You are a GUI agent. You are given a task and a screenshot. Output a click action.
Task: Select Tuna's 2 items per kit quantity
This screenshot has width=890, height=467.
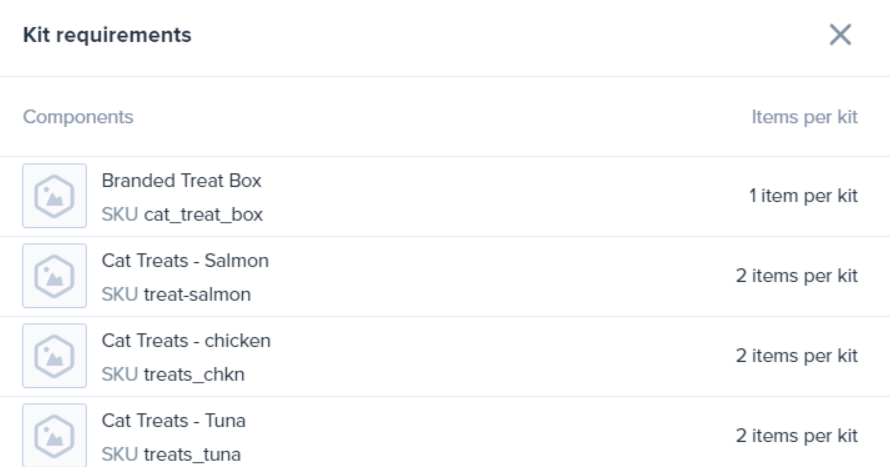click(x=797, y=436)
